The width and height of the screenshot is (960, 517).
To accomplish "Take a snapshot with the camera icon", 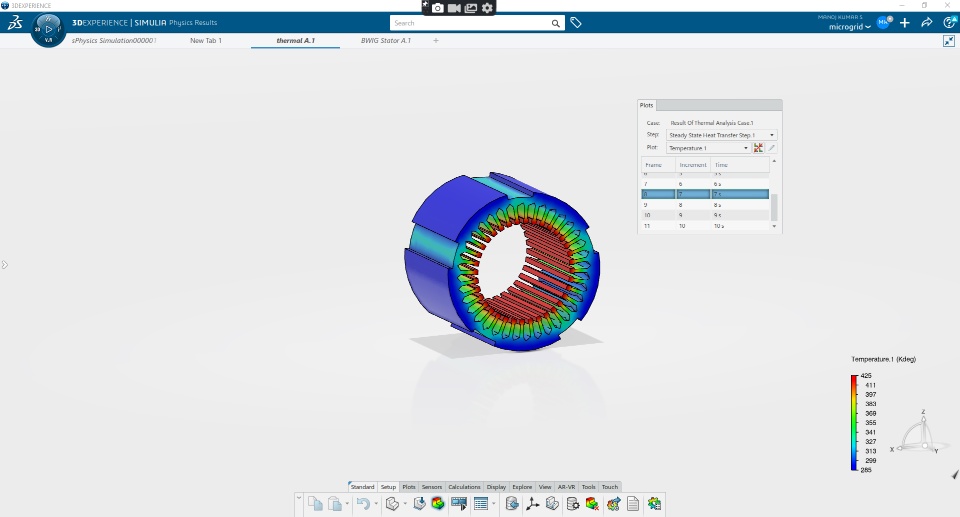I will 438,8.
